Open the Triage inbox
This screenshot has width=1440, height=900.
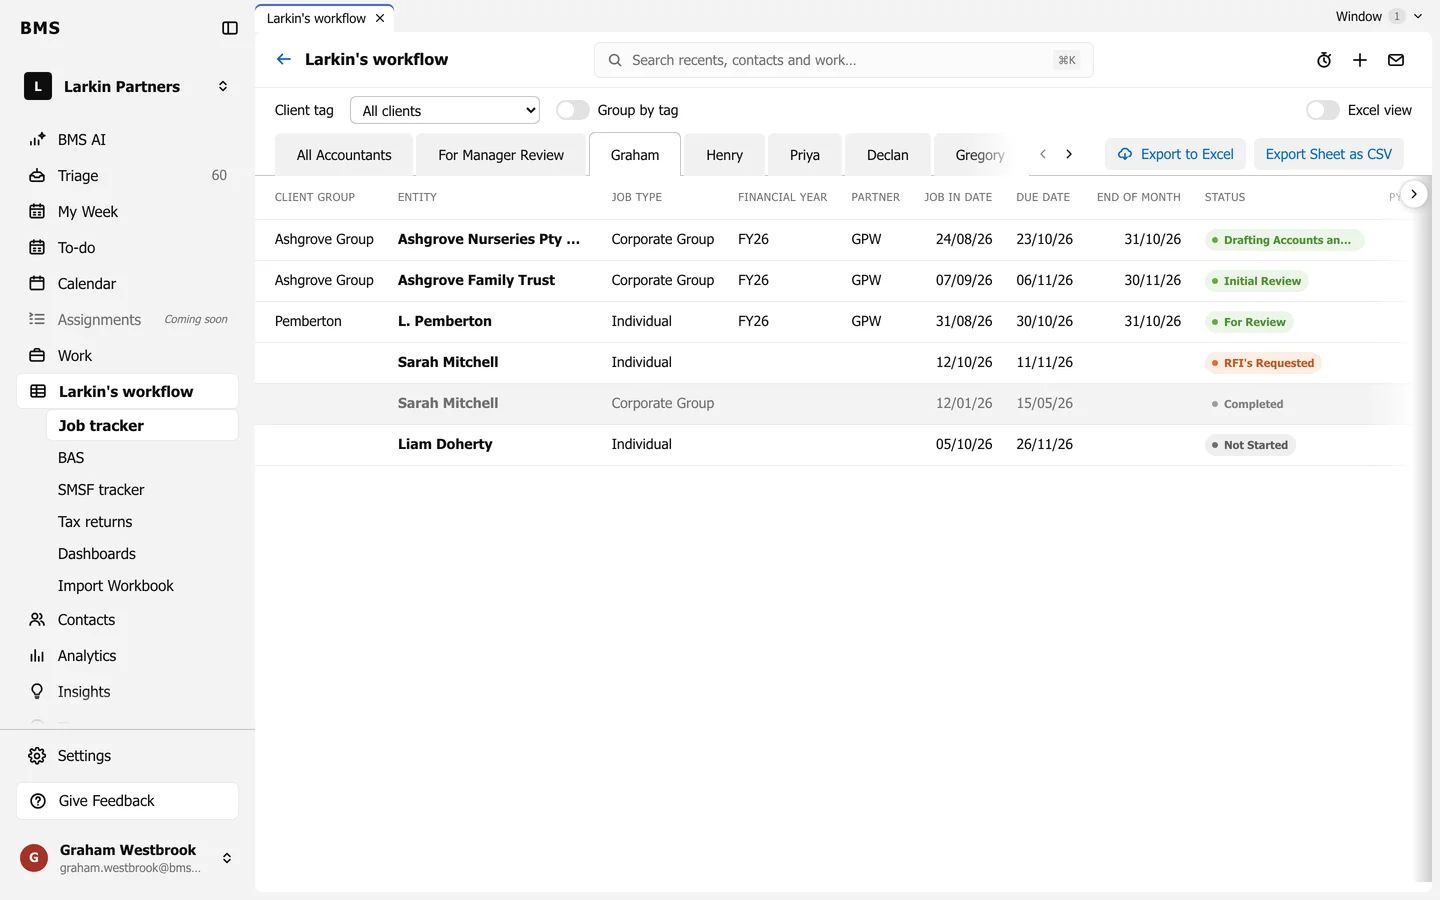click(128, 176)
